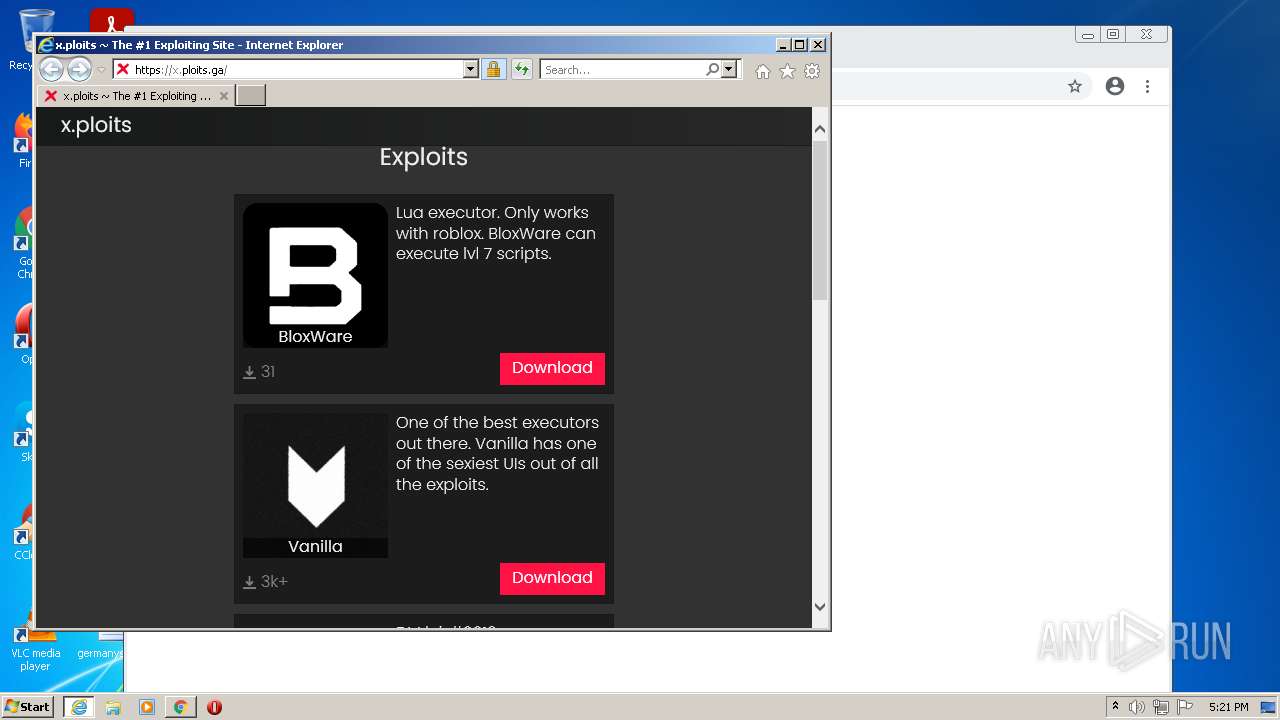Click Chrome taskbar icon
Screen dimensions: 1280x720
[x=181, y=707]
